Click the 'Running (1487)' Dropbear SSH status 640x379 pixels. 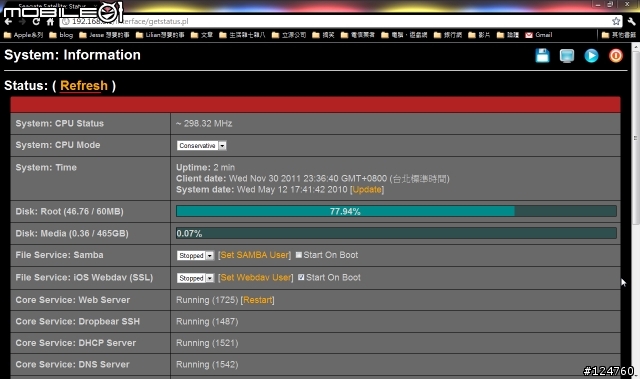pos(207,321)
